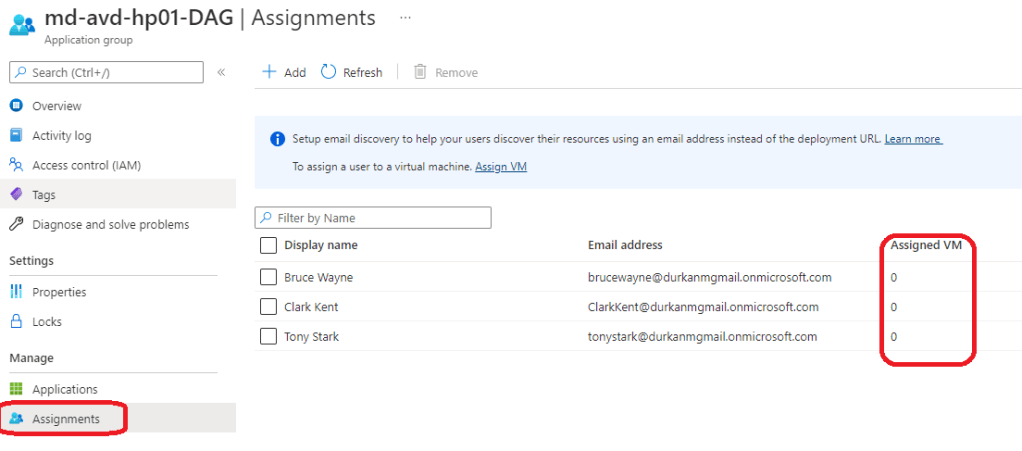Click the Overview icon in sidebar

pyautogui.click(x=16, y=106)
